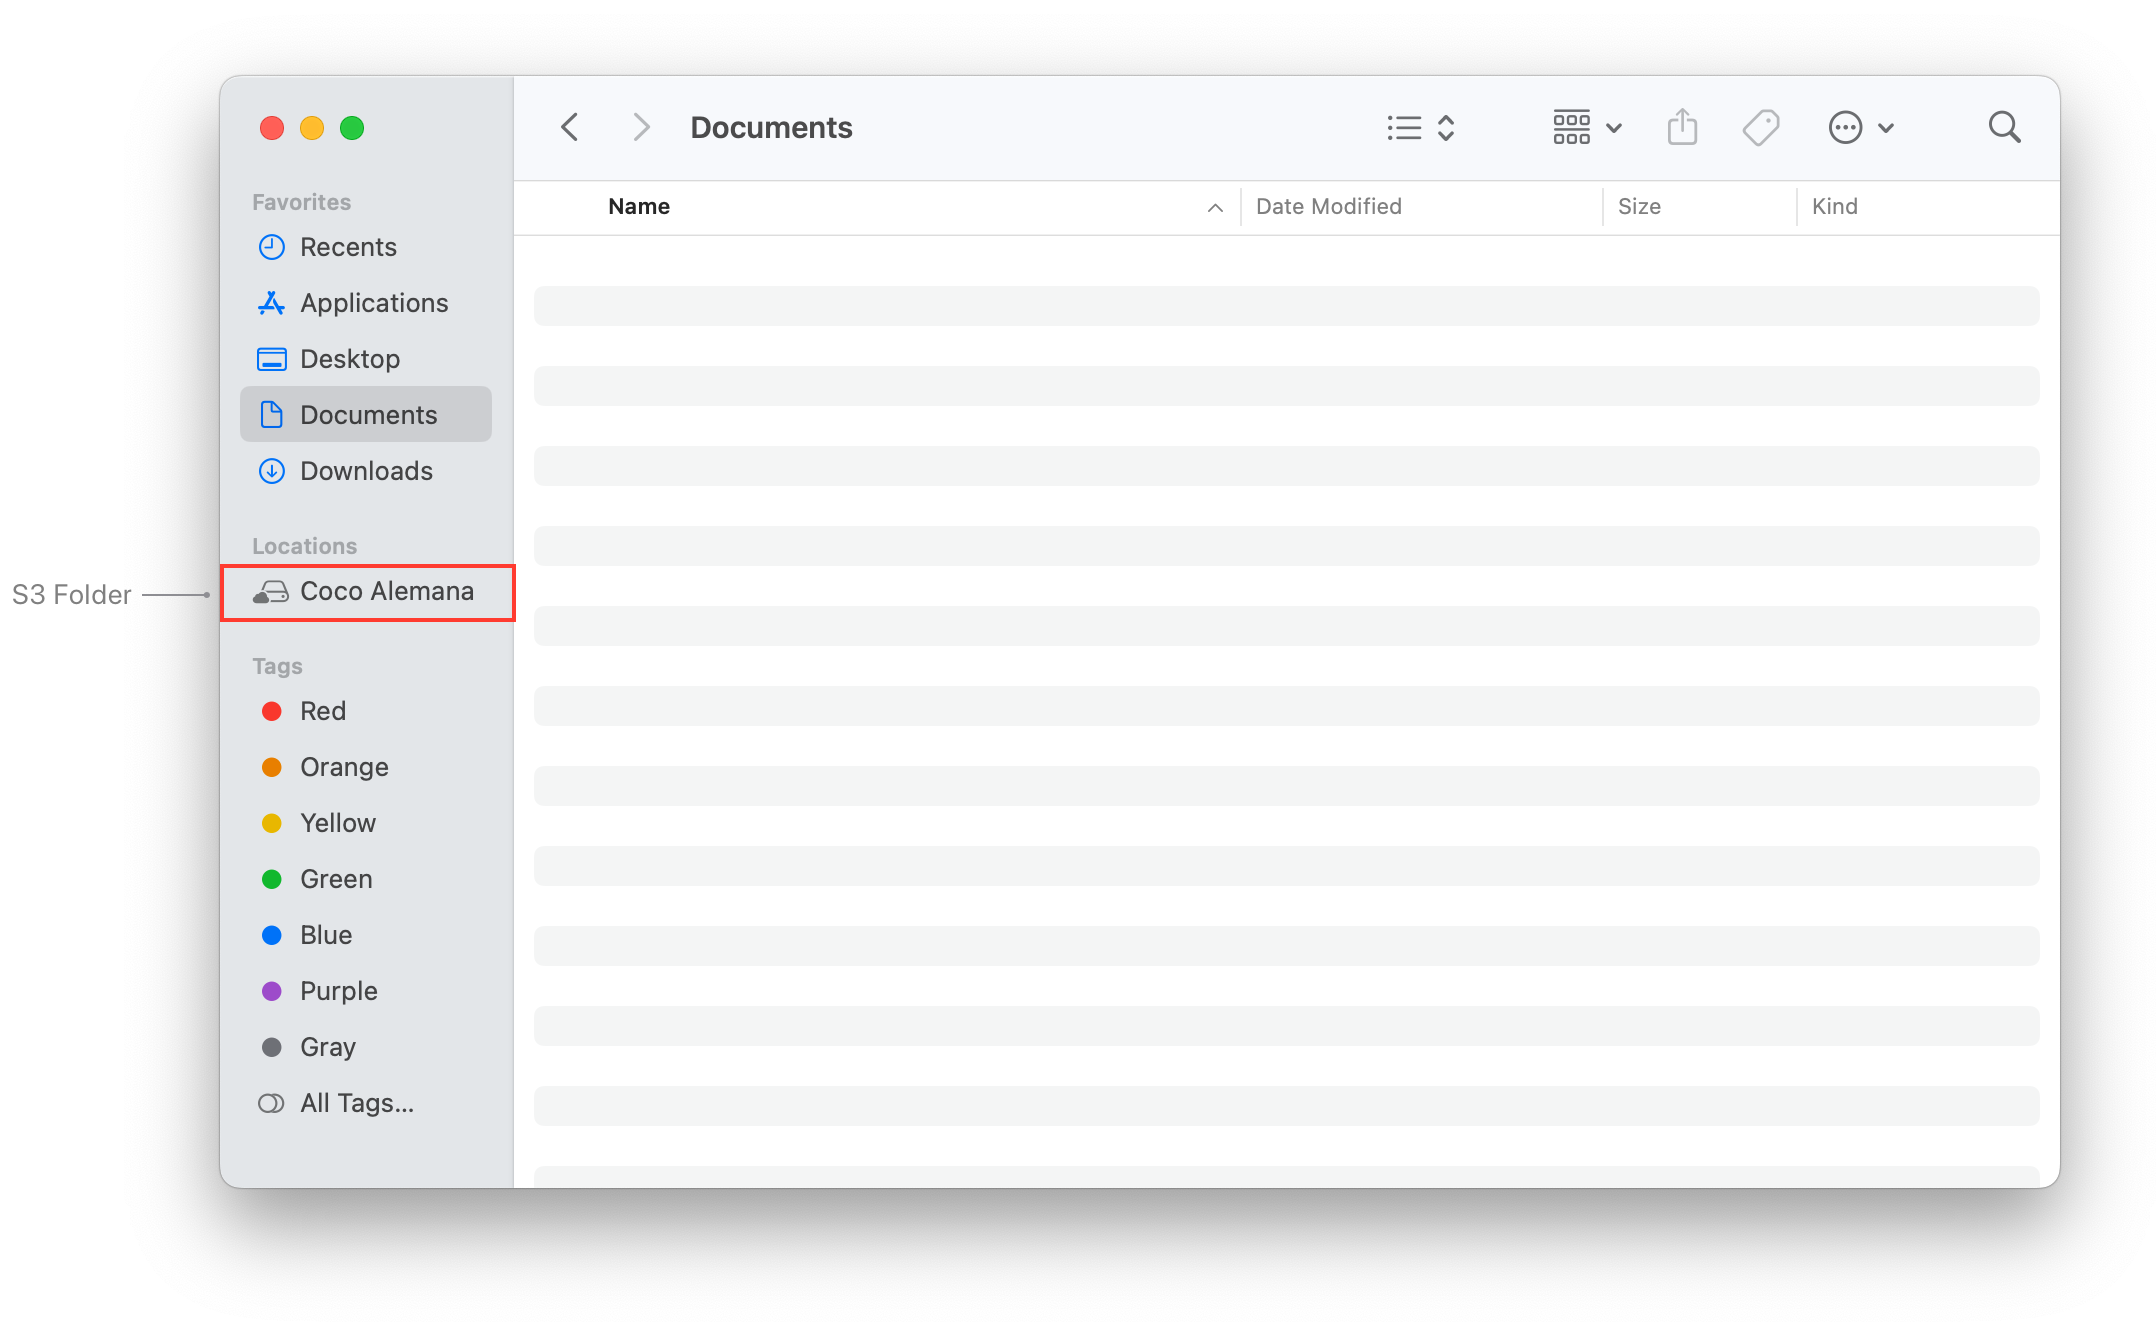This screenshot has height=1336, width=2156.
Task: Open the Applications folder
Action: click(x=373, y=303)
